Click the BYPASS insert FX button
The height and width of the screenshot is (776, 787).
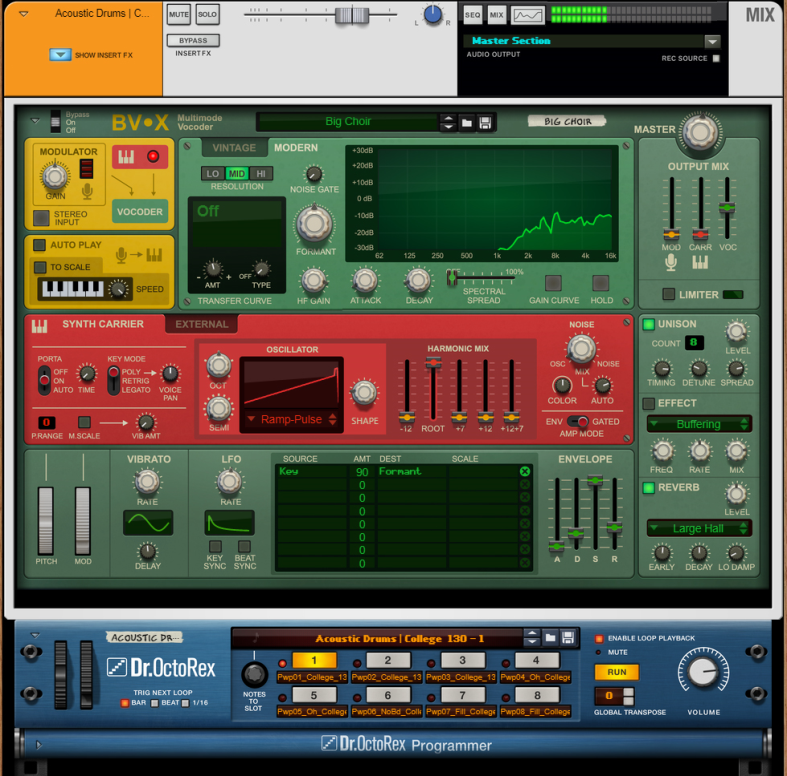tap(193, 40)
